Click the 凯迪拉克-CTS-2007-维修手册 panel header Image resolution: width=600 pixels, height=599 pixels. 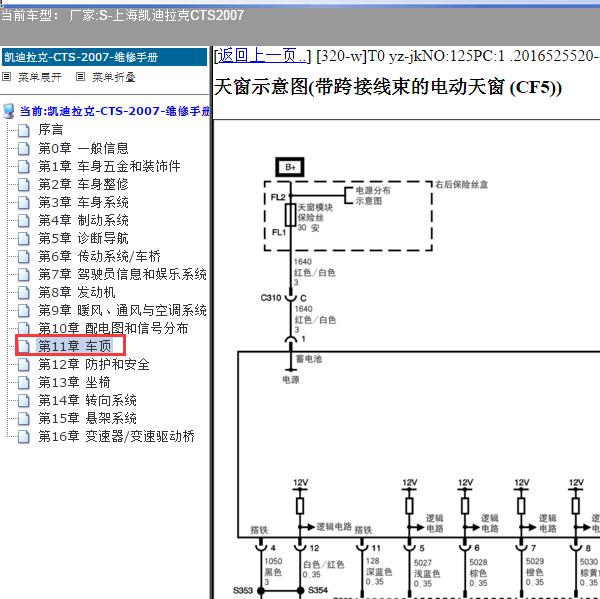point(104,57)
